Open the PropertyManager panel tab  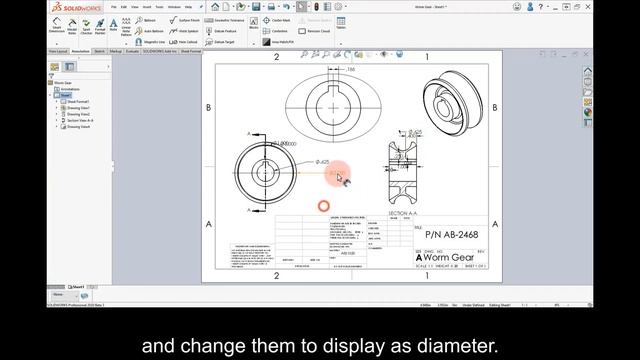(69, 67)
